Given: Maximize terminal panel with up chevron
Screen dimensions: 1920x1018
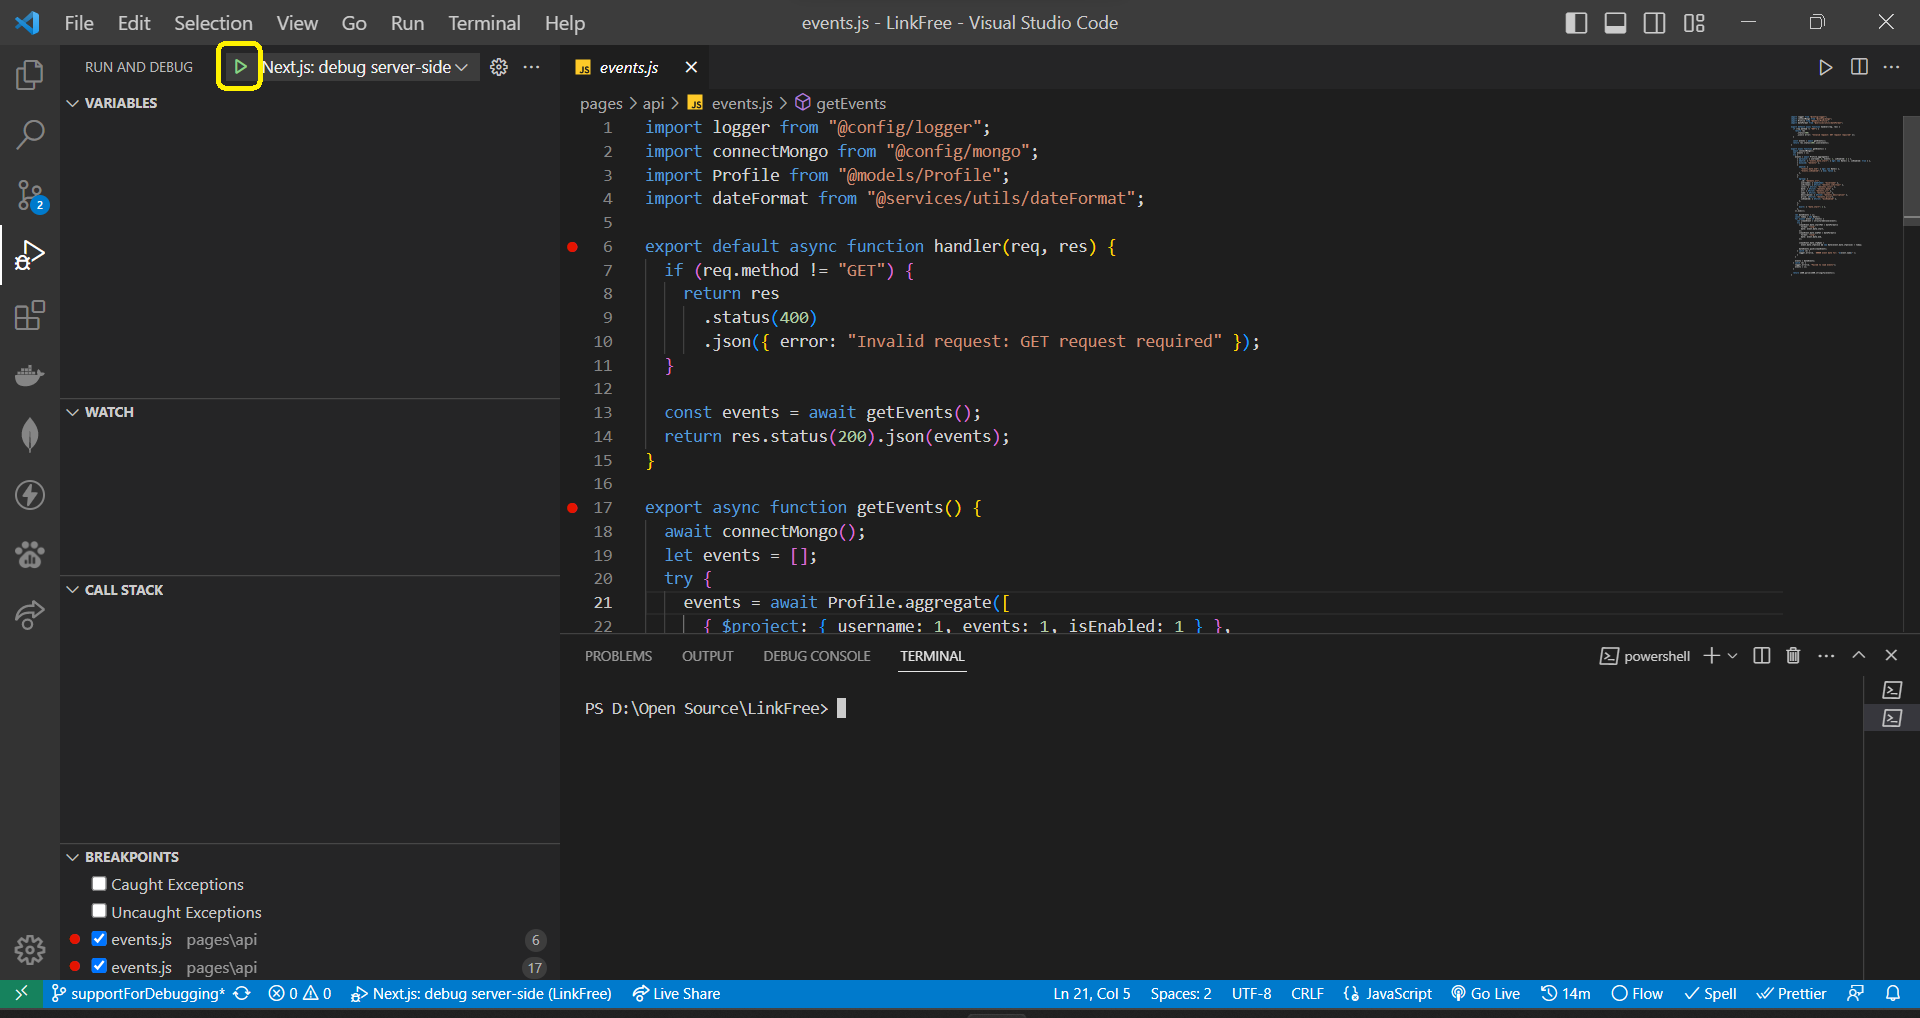Looking at the screenshot, I should point(1859,655).
